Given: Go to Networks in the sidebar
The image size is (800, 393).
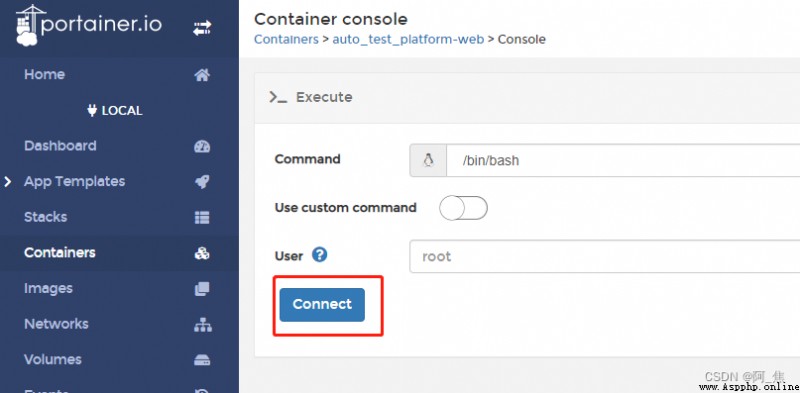Looking at the screenshot, I should coord(56,324).
